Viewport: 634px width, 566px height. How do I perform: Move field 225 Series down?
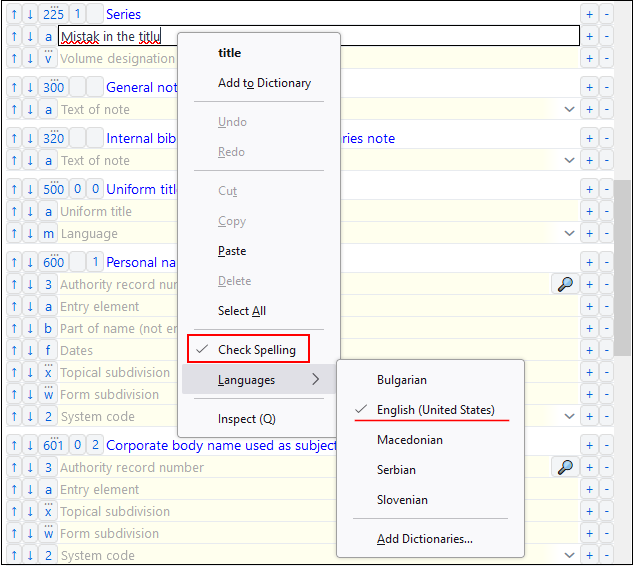[x=30, y=15]
